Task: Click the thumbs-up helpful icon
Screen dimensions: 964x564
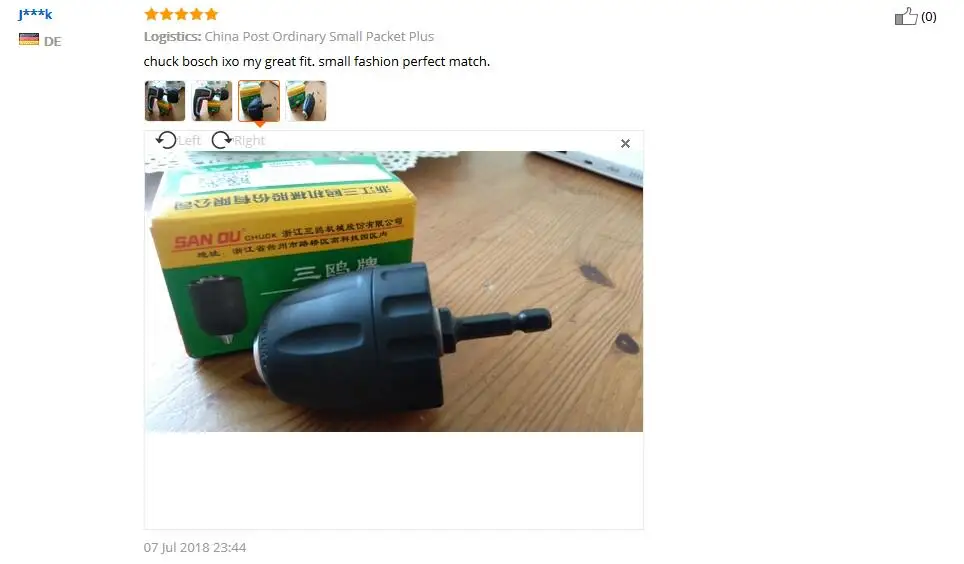Action: 906,16
